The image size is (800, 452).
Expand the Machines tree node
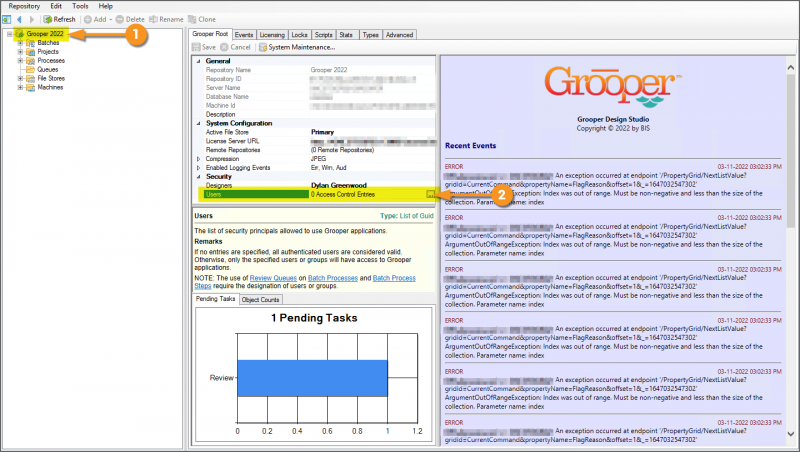coord(20,87)
